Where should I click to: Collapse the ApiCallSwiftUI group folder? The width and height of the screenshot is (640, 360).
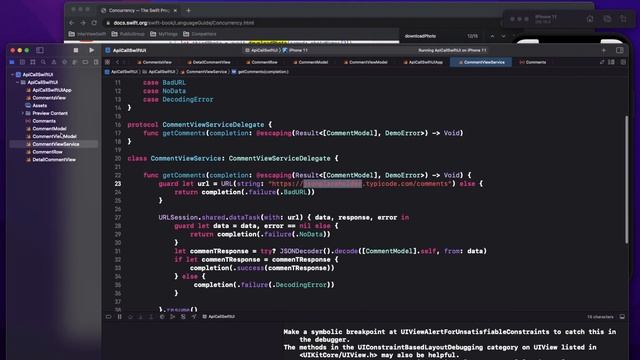pyautogui.click(x=17, y=82)
